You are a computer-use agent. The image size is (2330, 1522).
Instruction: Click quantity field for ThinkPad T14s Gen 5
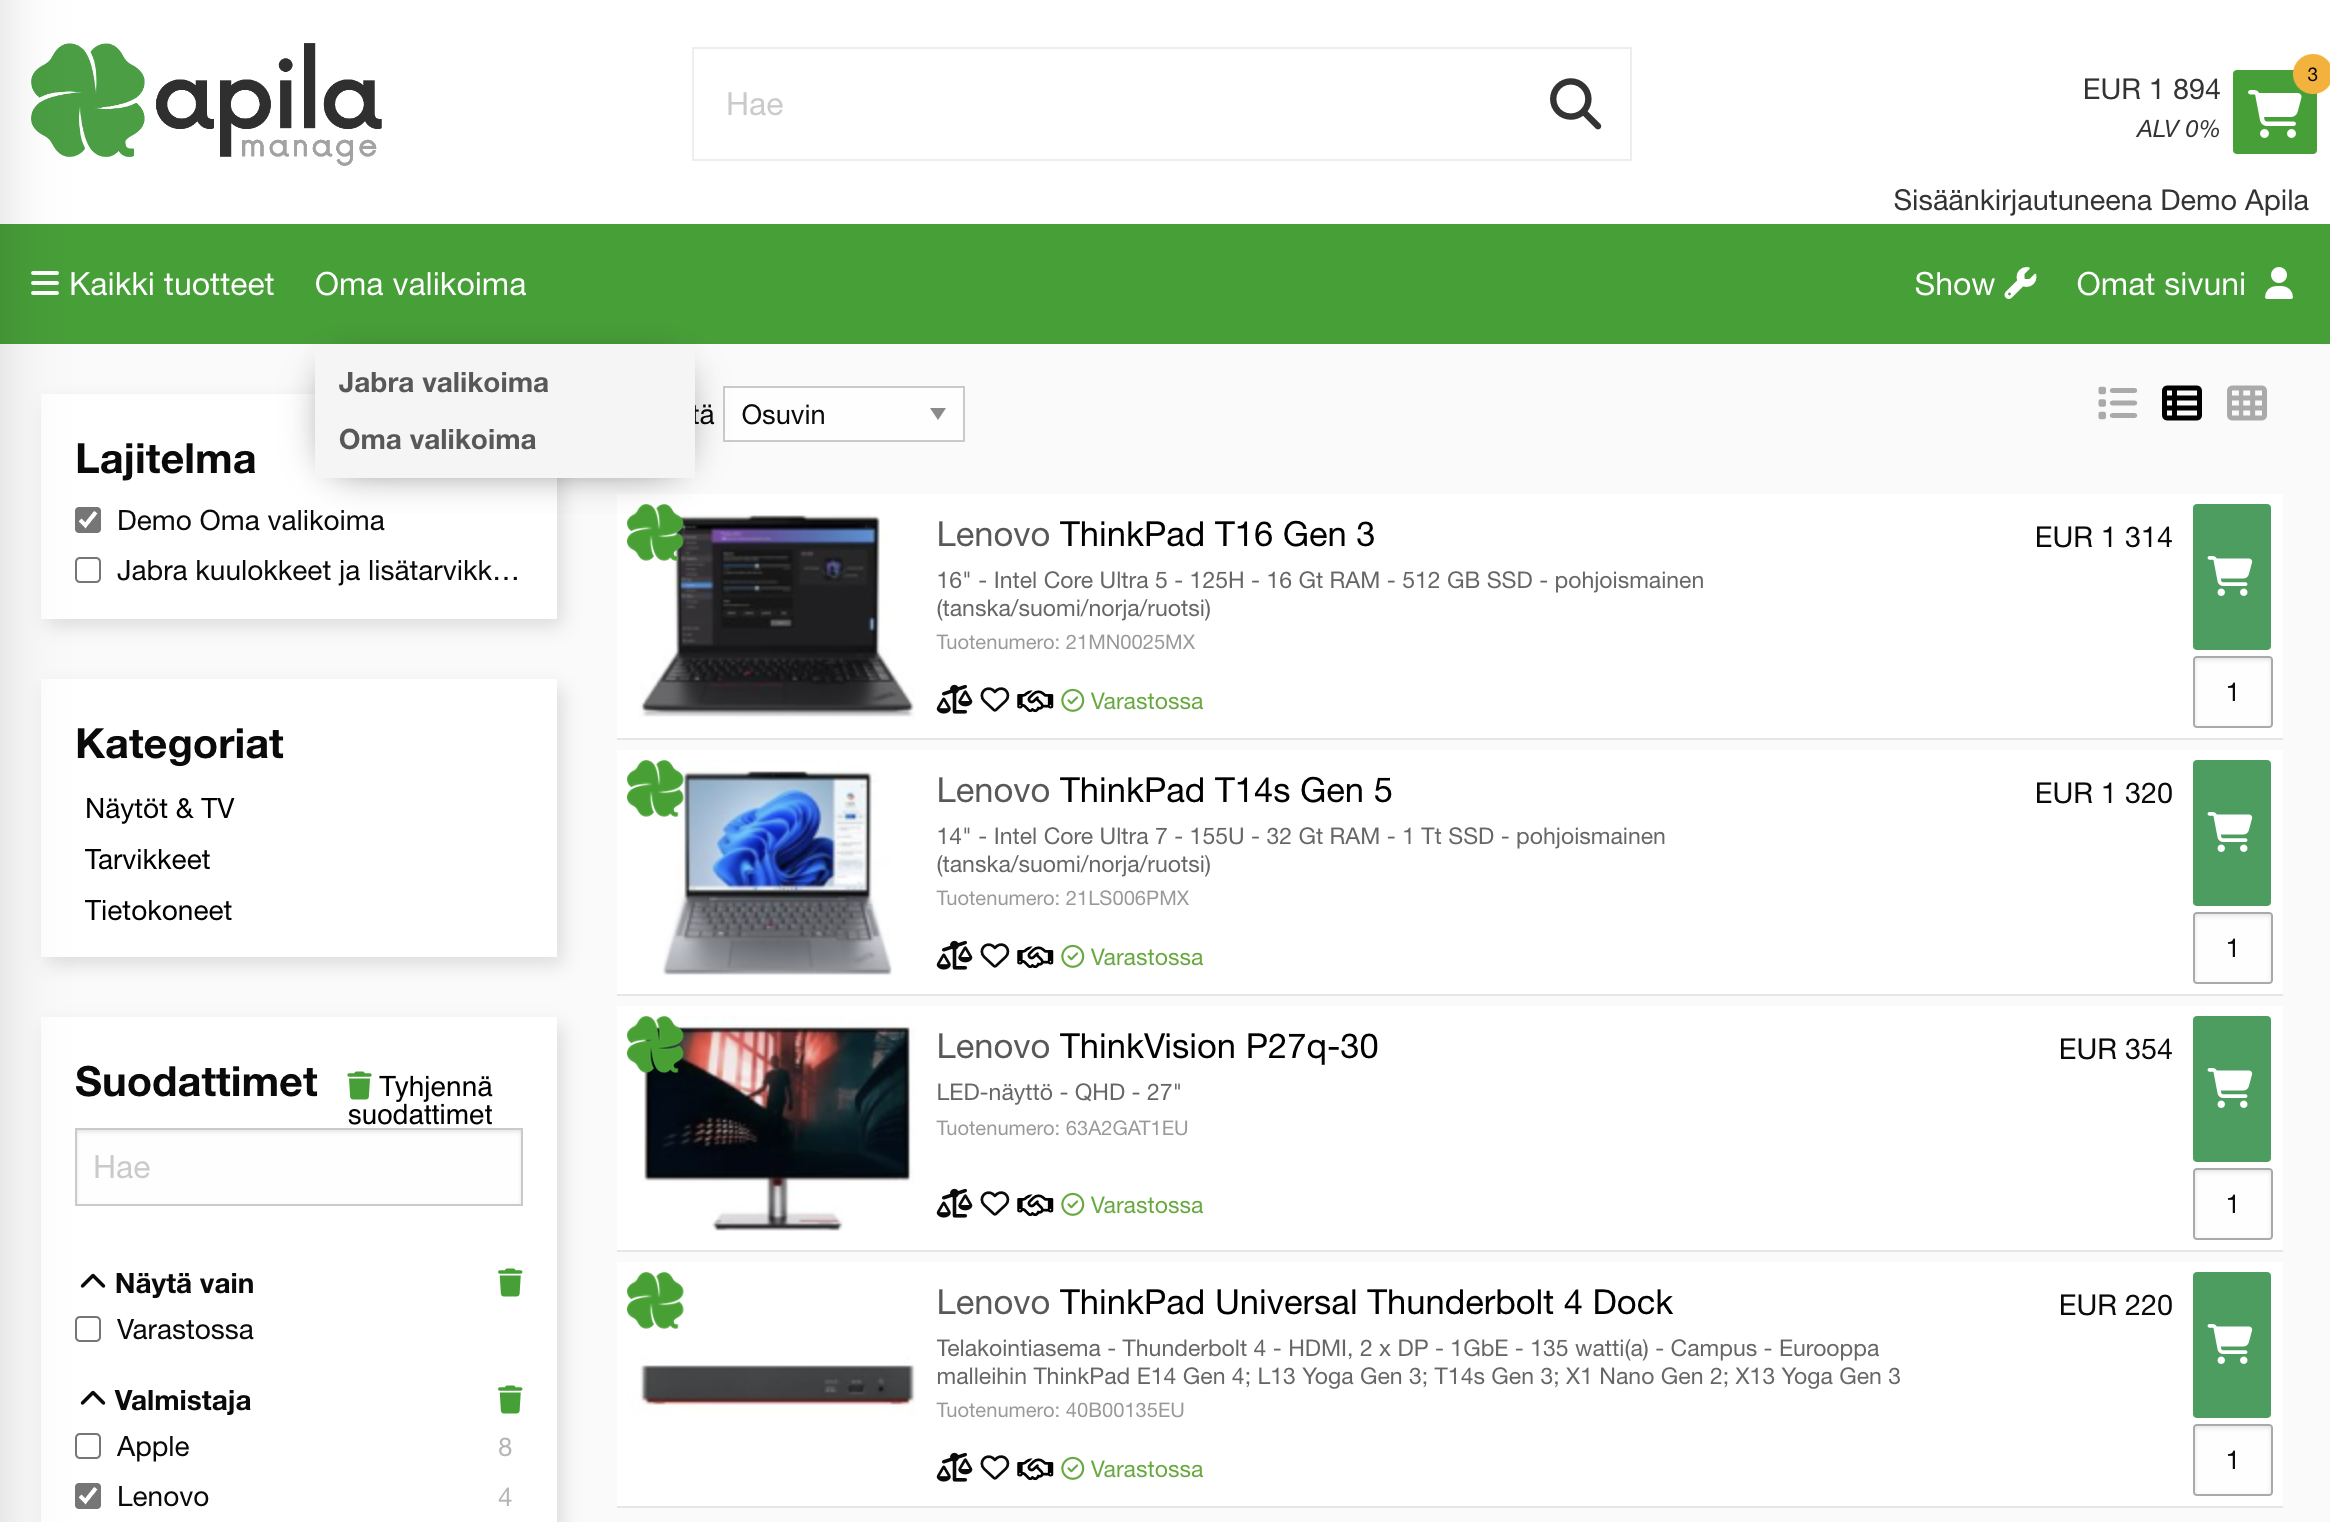click(2232, 948)
